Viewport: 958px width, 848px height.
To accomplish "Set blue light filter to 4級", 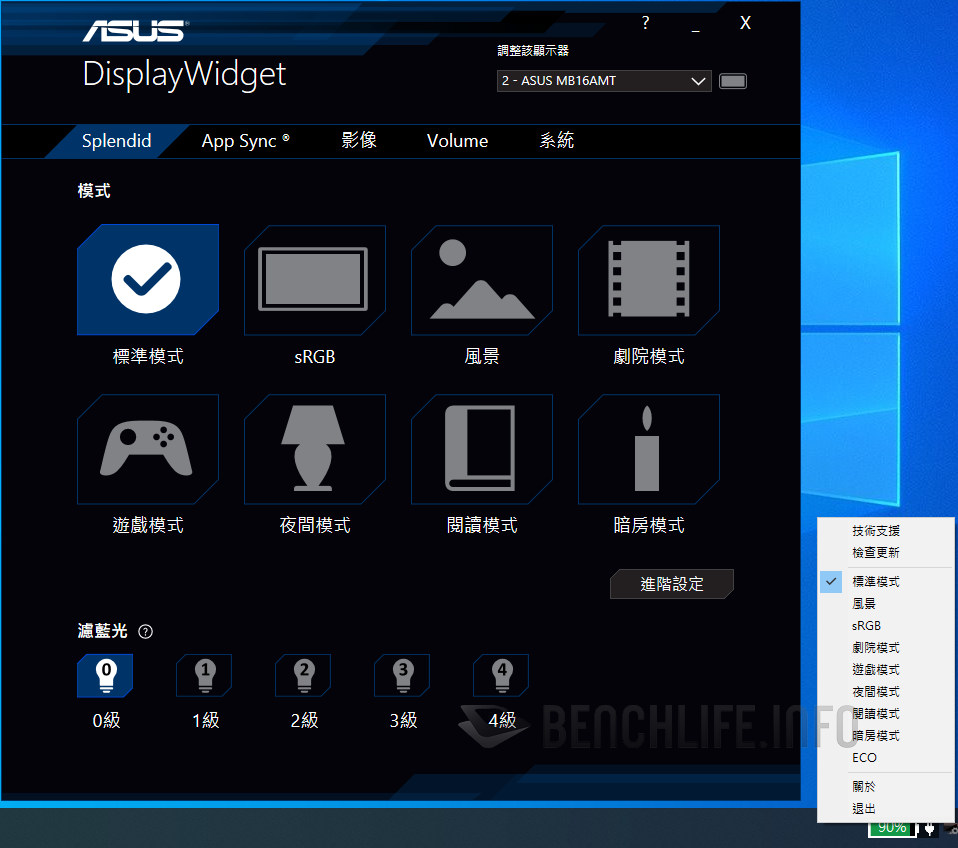I will (x=501, y=676).
